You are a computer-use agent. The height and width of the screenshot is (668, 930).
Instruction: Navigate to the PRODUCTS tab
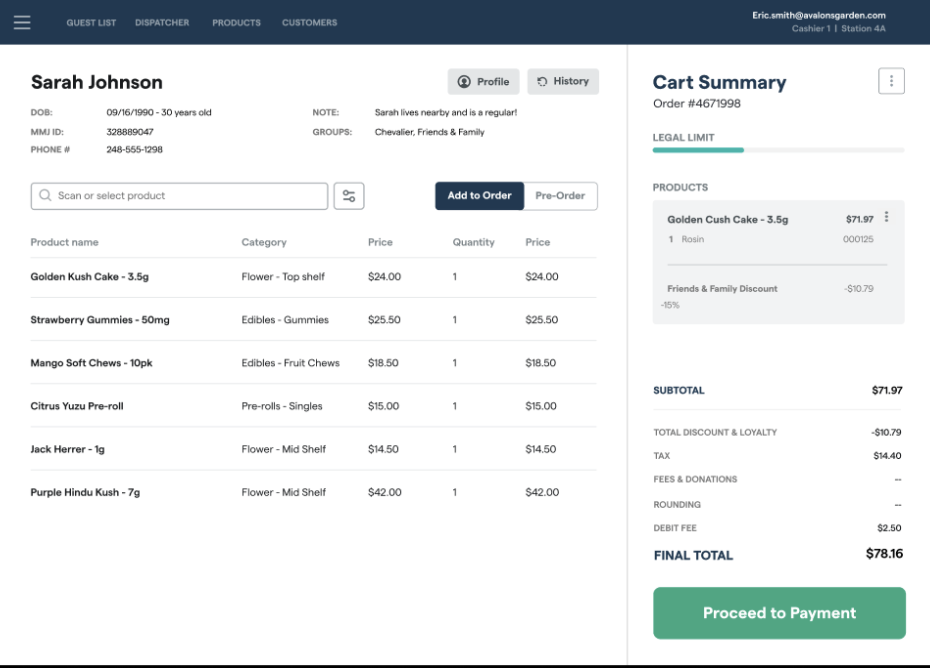tap(236, 22)
